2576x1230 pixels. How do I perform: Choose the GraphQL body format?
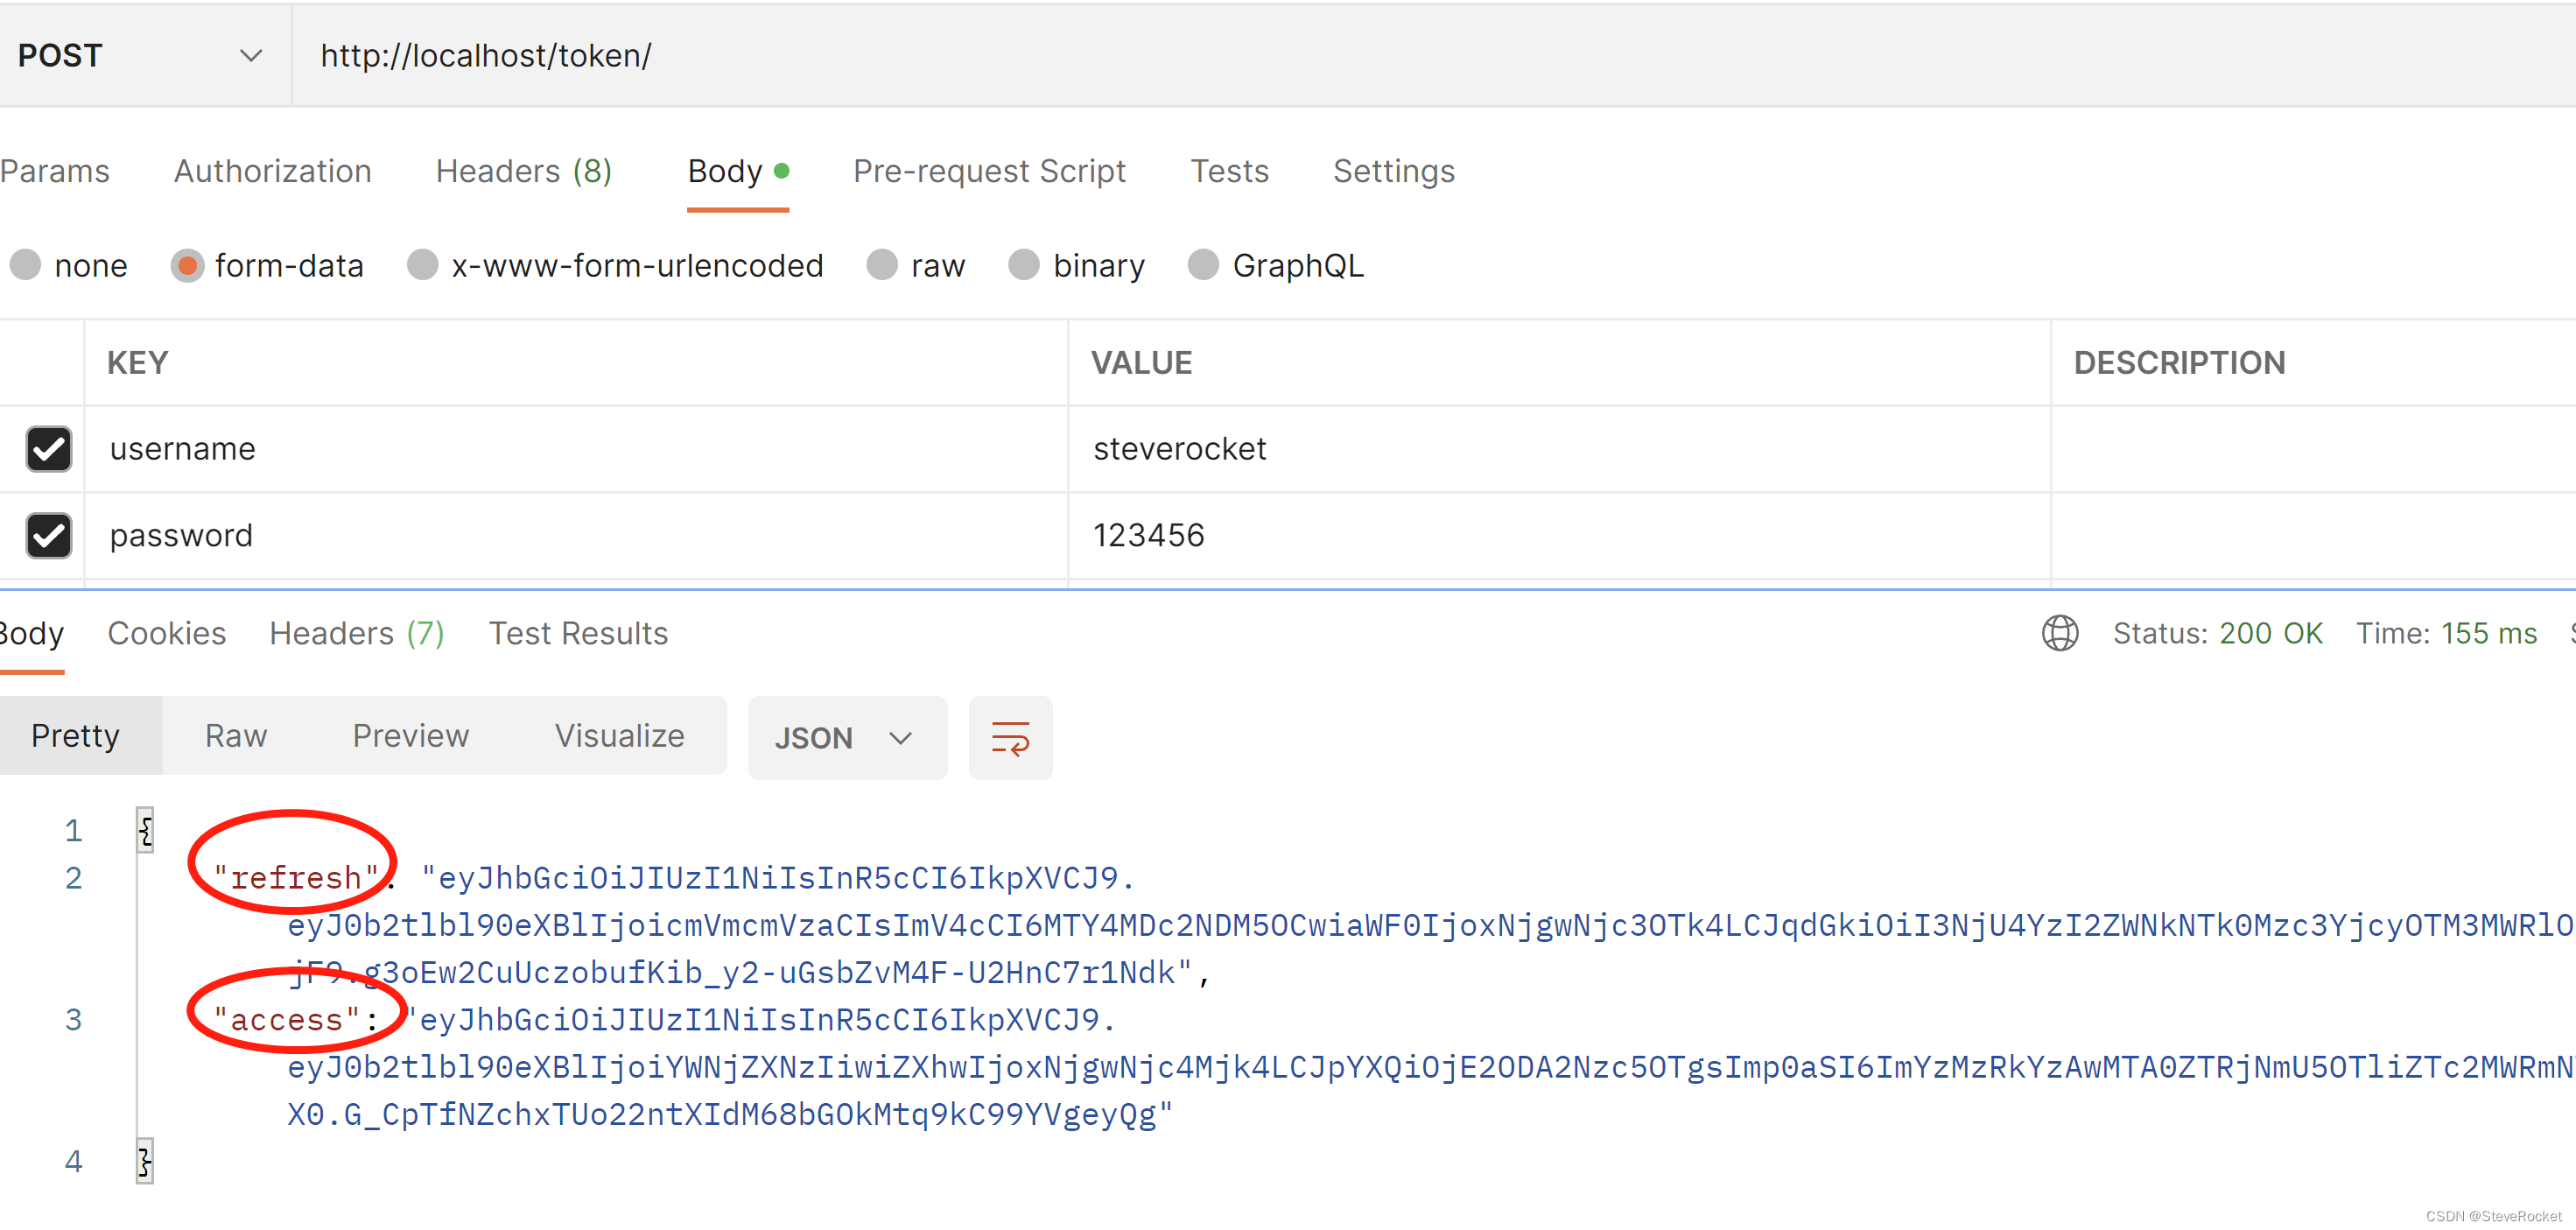pyautogui.click(x=1204, y=264)
